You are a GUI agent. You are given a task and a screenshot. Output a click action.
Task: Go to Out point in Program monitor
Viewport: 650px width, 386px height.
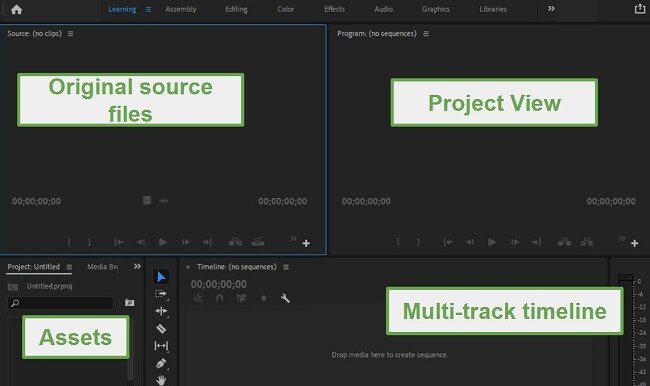(537, 242)
